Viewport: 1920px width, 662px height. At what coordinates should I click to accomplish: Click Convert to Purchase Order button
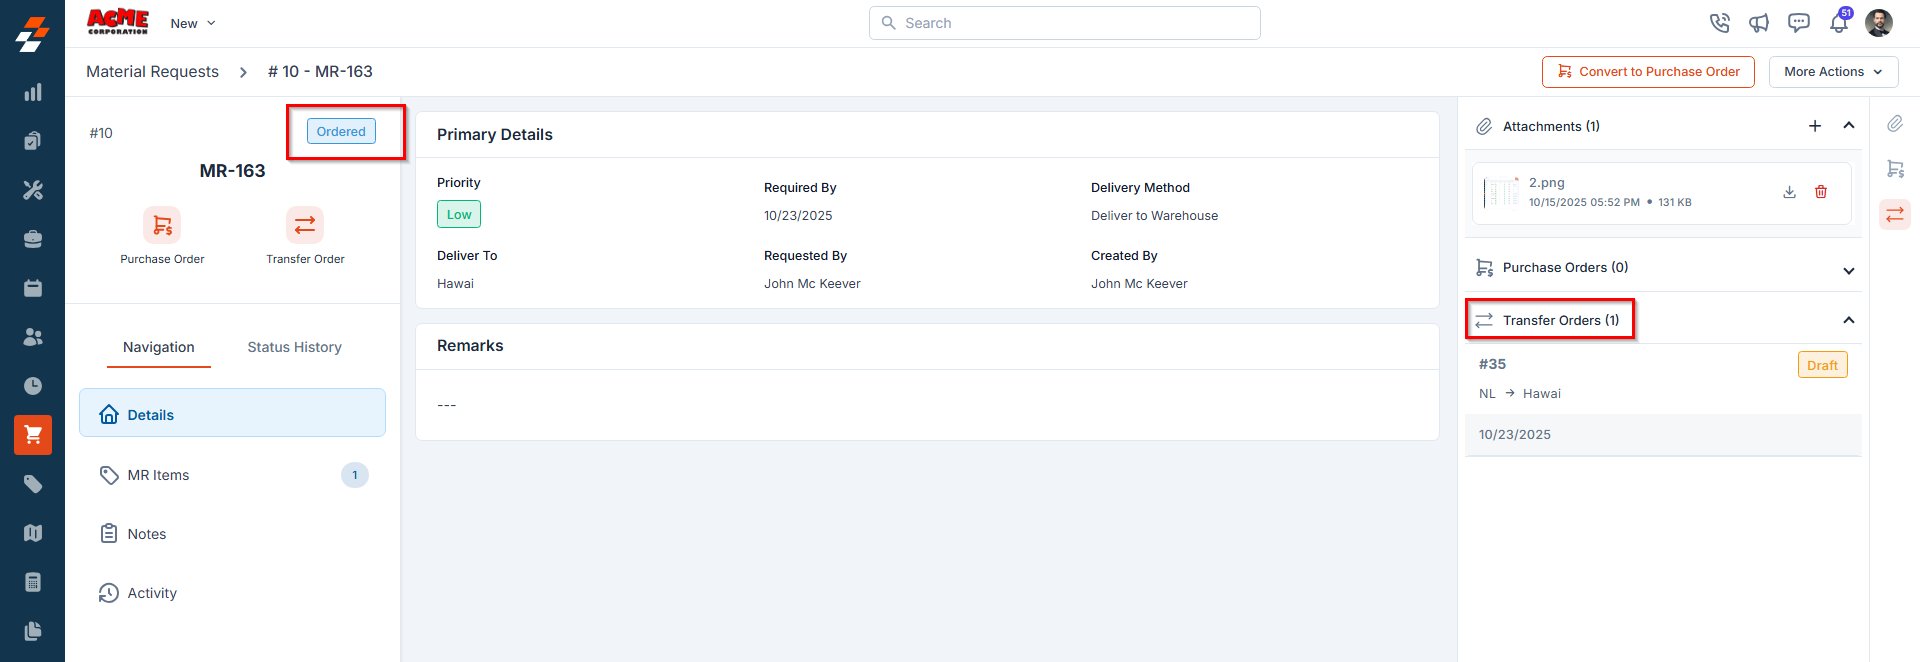pyautogui.click(x=1648, y=72)
